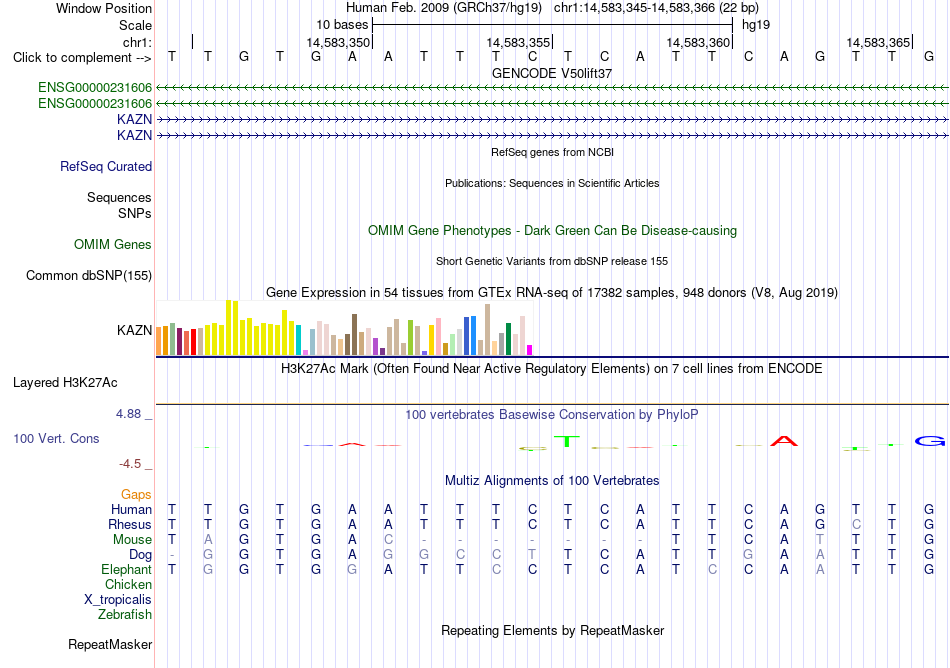
Task: Click 'chr1:14,583,345-14,583,366 (22 bp)' position text
Action: 656,8
